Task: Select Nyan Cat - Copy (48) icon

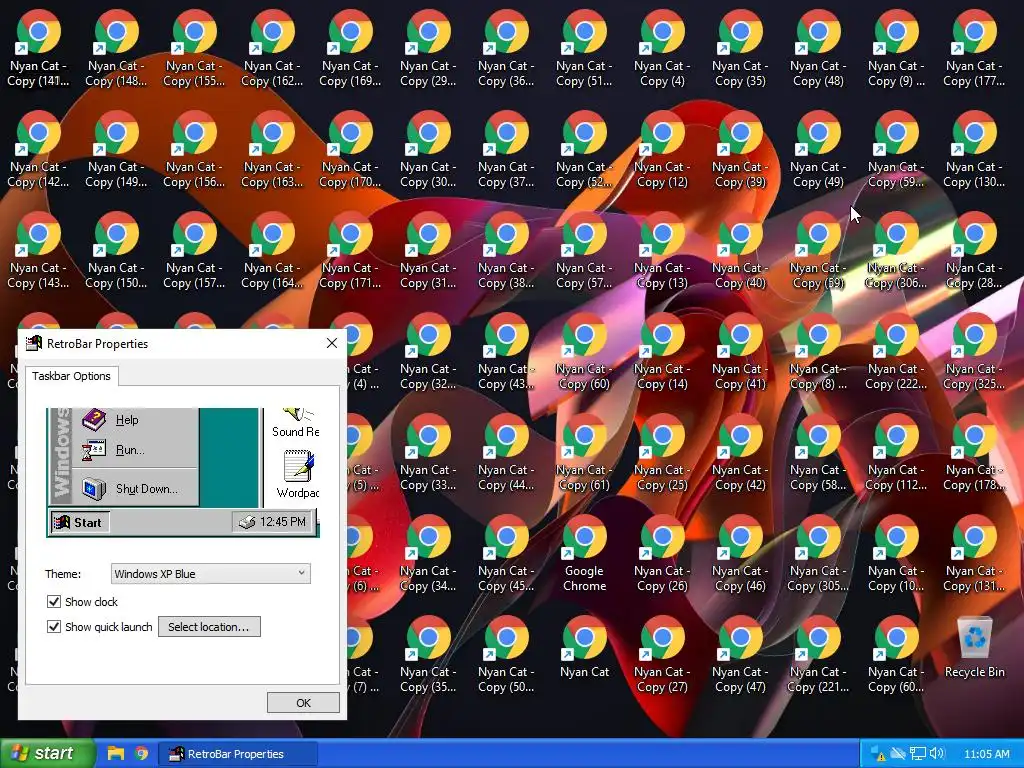Action: click(818, 48)
